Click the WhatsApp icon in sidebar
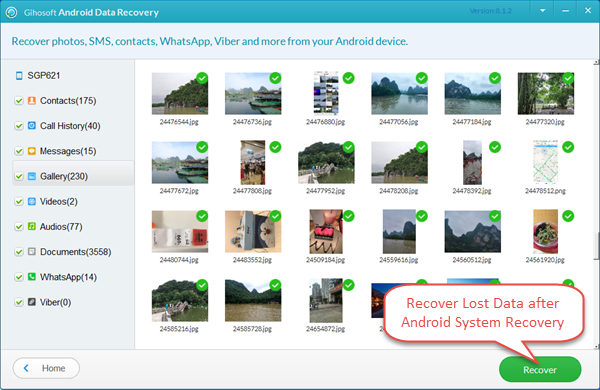 [x=32, y=277]
